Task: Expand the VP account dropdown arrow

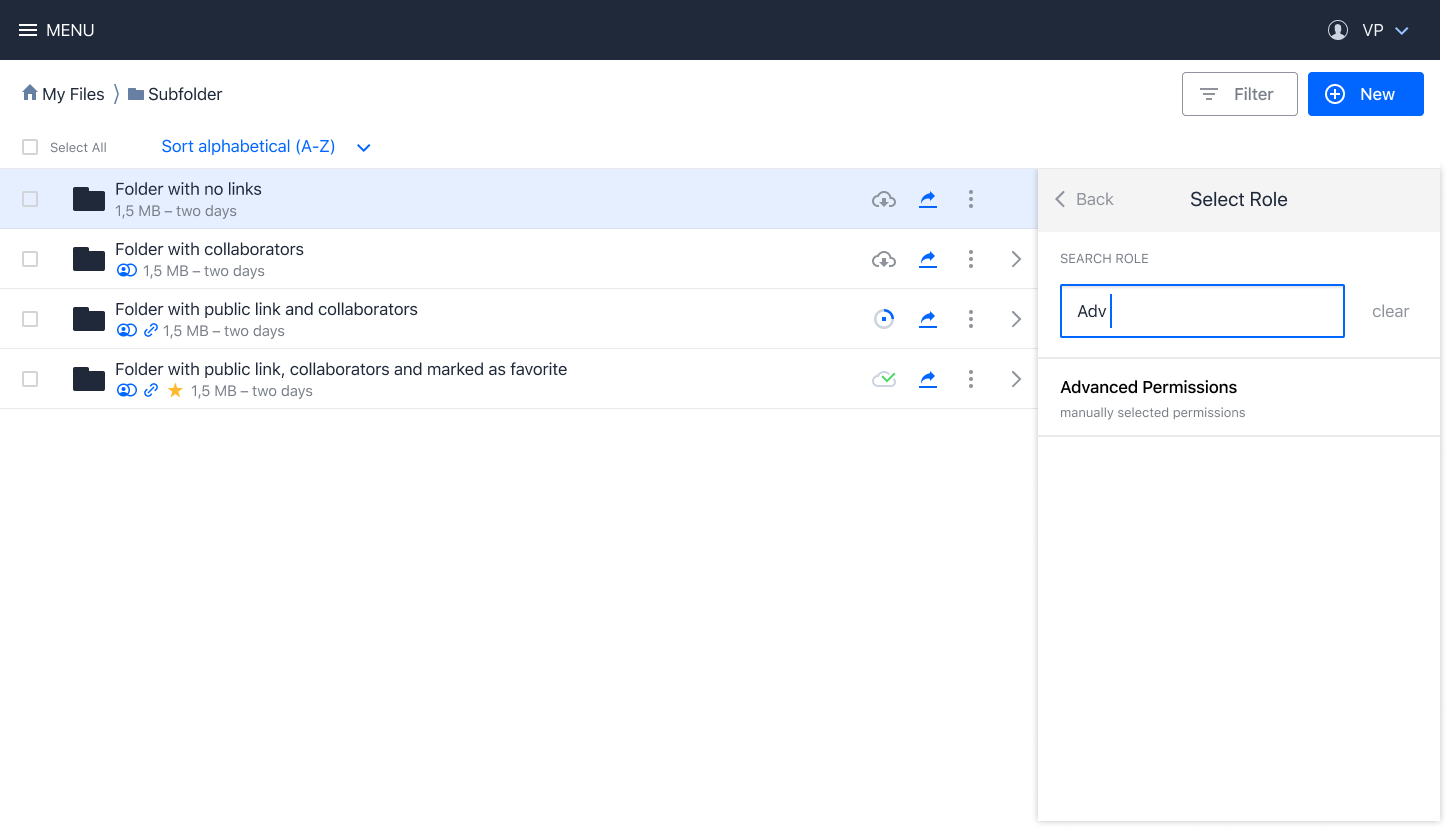Action: (x=1402, y=31)
